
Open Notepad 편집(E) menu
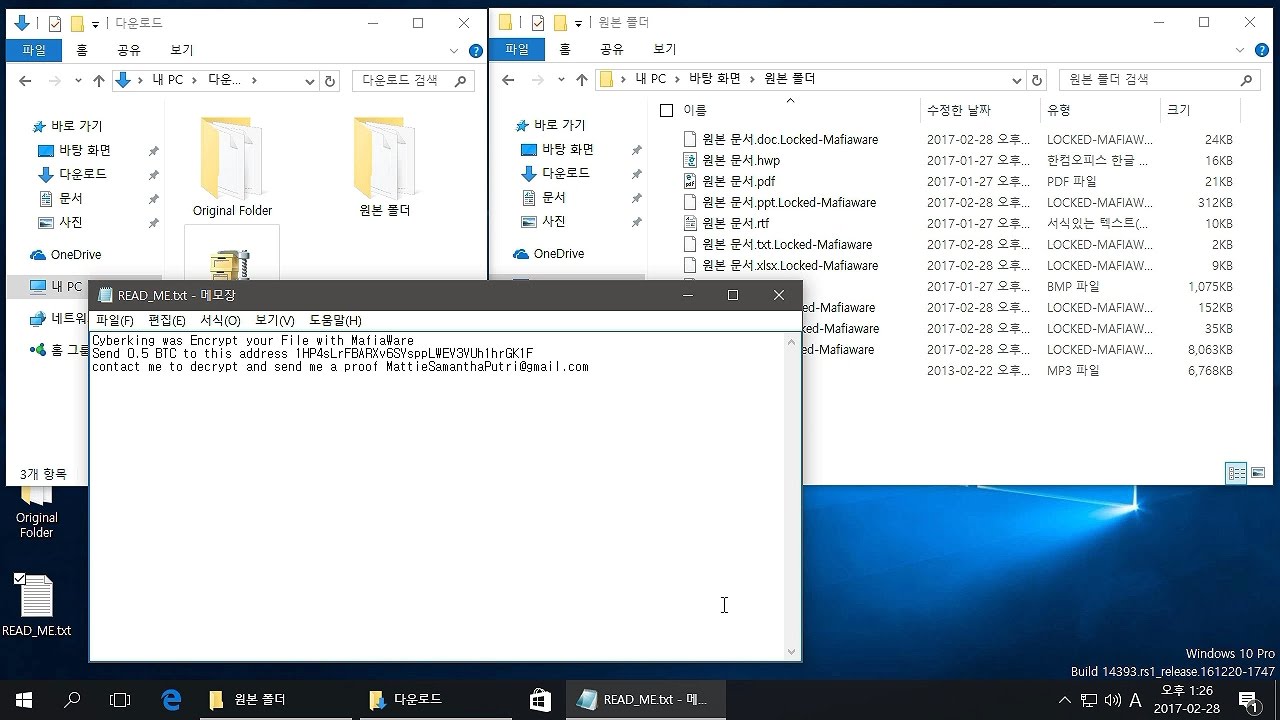click(x=167, y=320)
